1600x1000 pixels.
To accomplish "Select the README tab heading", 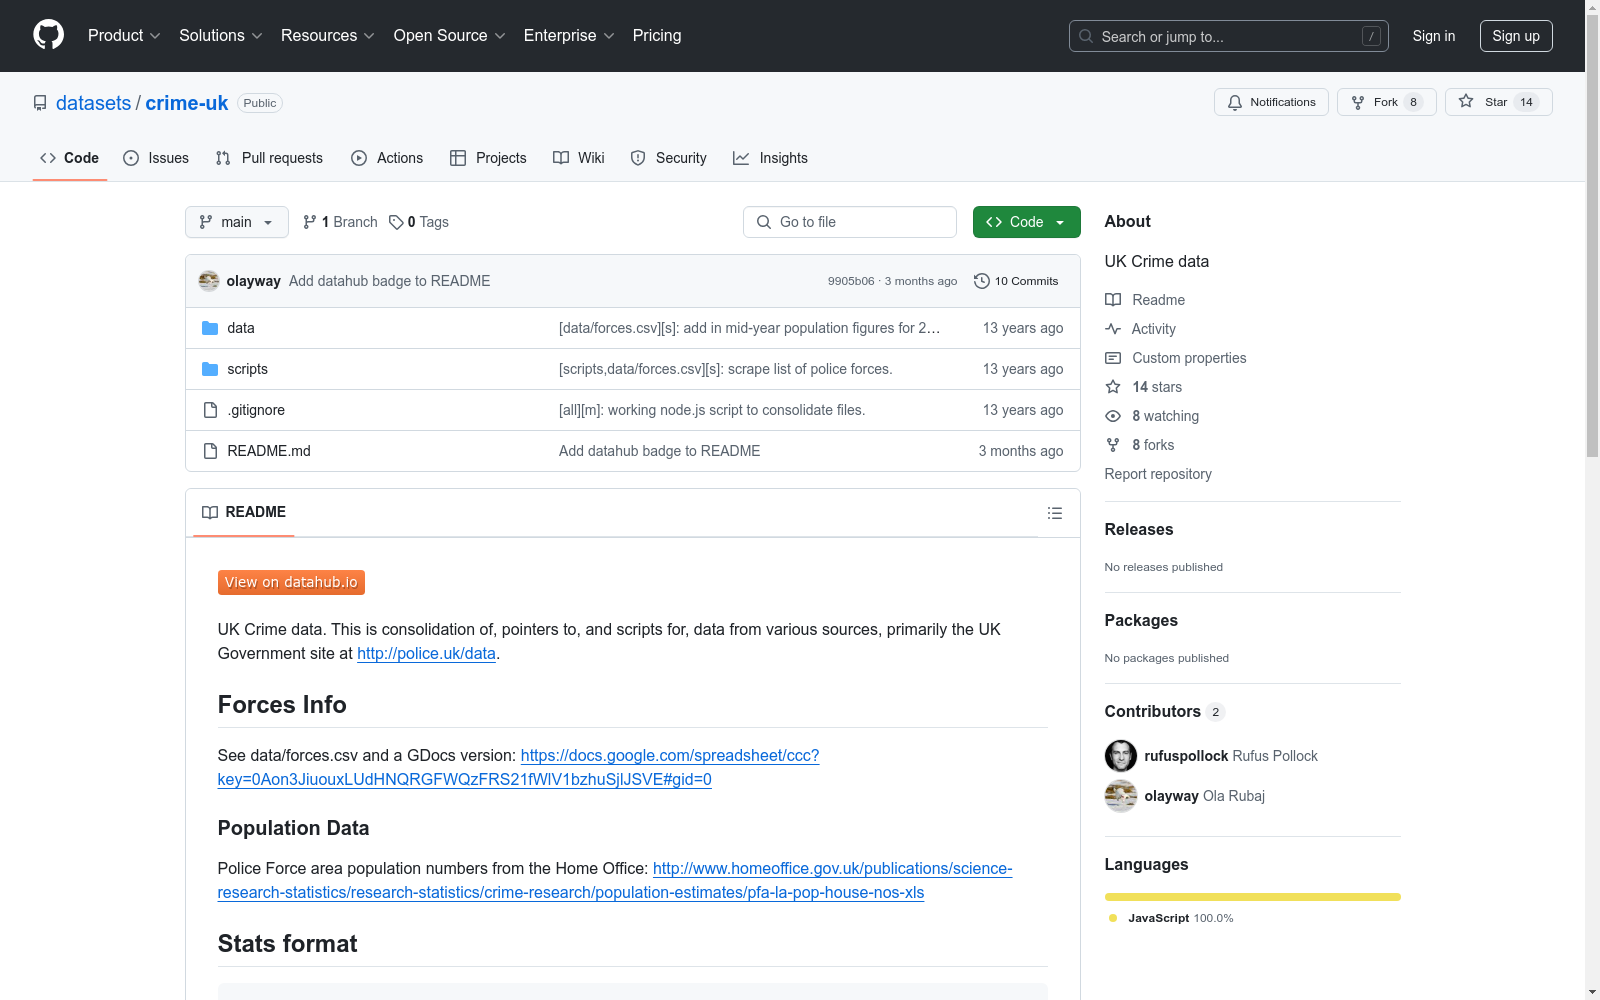I will point(244,512).
